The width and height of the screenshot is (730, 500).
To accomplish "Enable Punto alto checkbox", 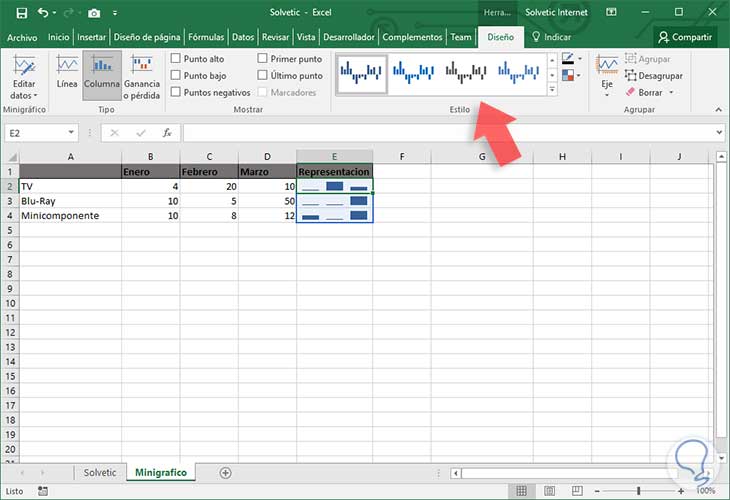I will click(176, 58).
